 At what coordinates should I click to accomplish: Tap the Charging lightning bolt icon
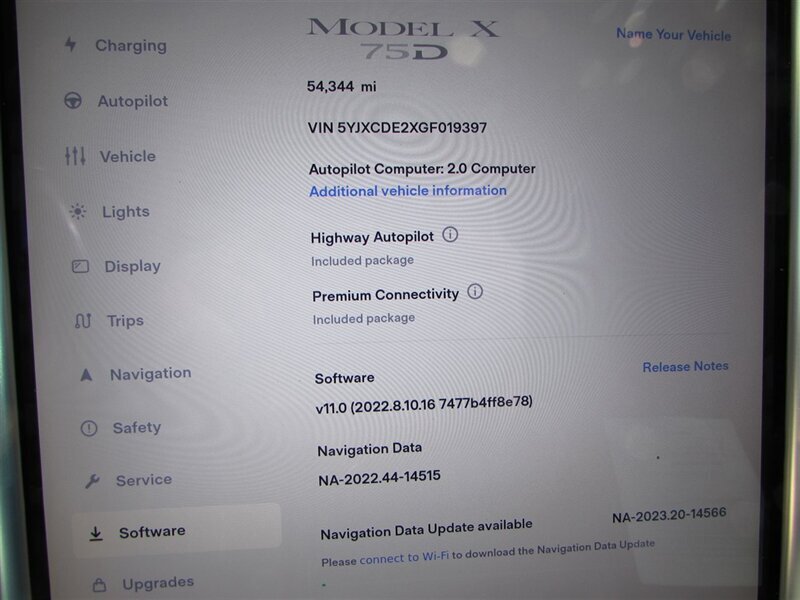click(70, 44)
